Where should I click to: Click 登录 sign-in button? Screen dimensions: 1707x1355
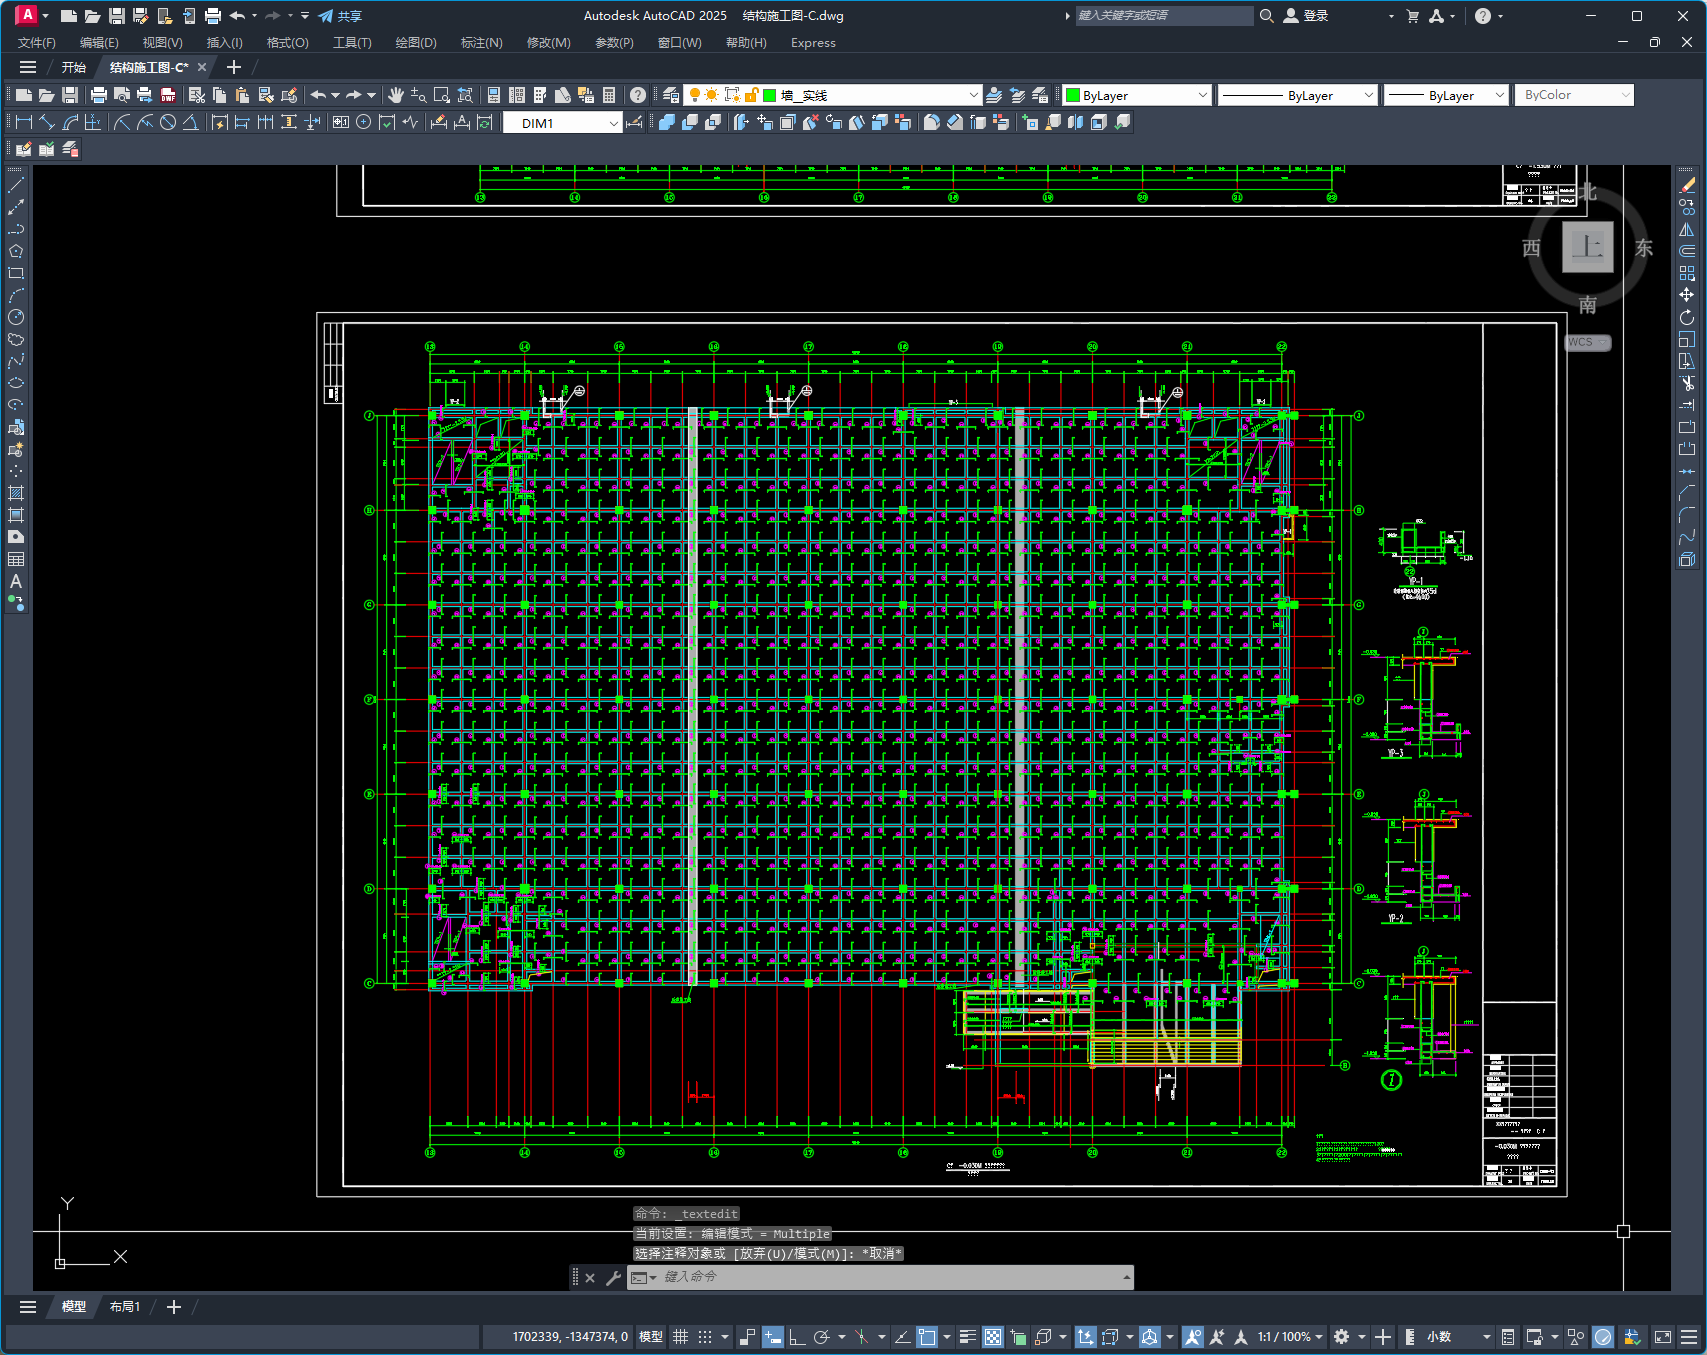[x=1306, y=16]
